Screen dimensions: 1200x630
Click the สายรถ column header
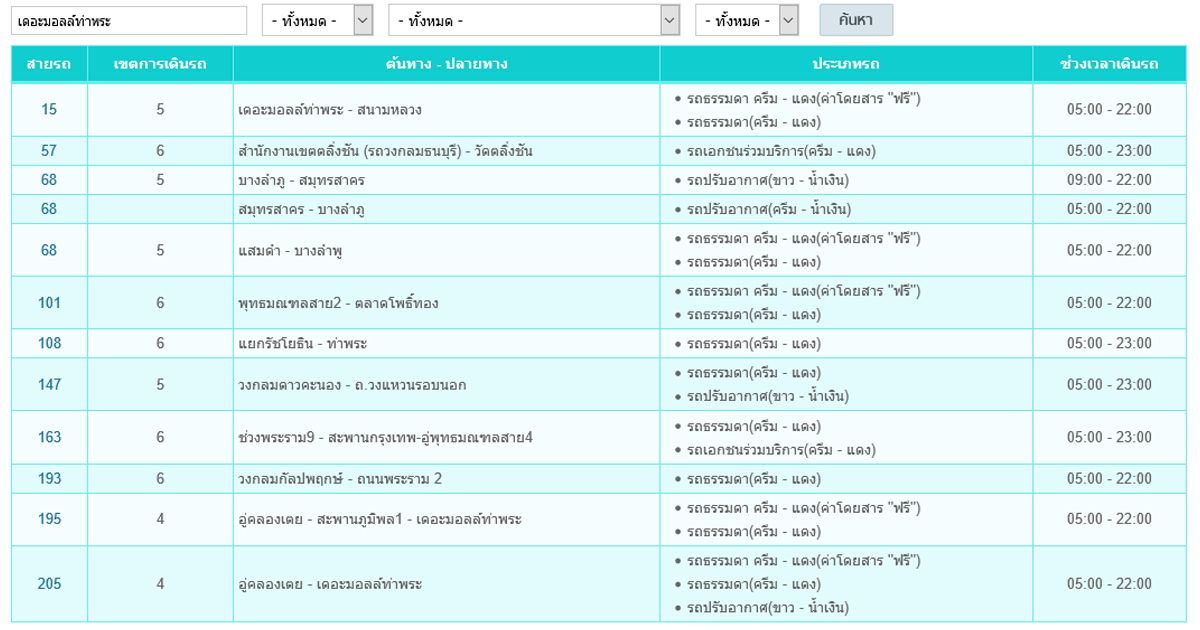click(x=49, y=64)
